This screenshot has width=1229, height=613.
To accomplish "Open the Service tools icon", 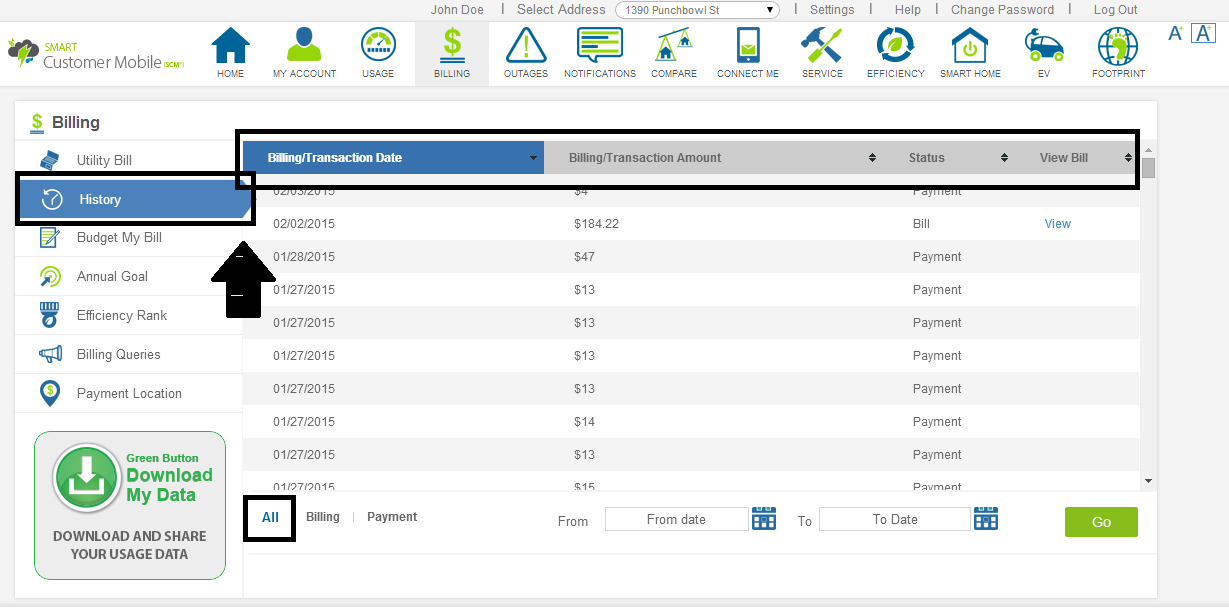I will point(822,47).
